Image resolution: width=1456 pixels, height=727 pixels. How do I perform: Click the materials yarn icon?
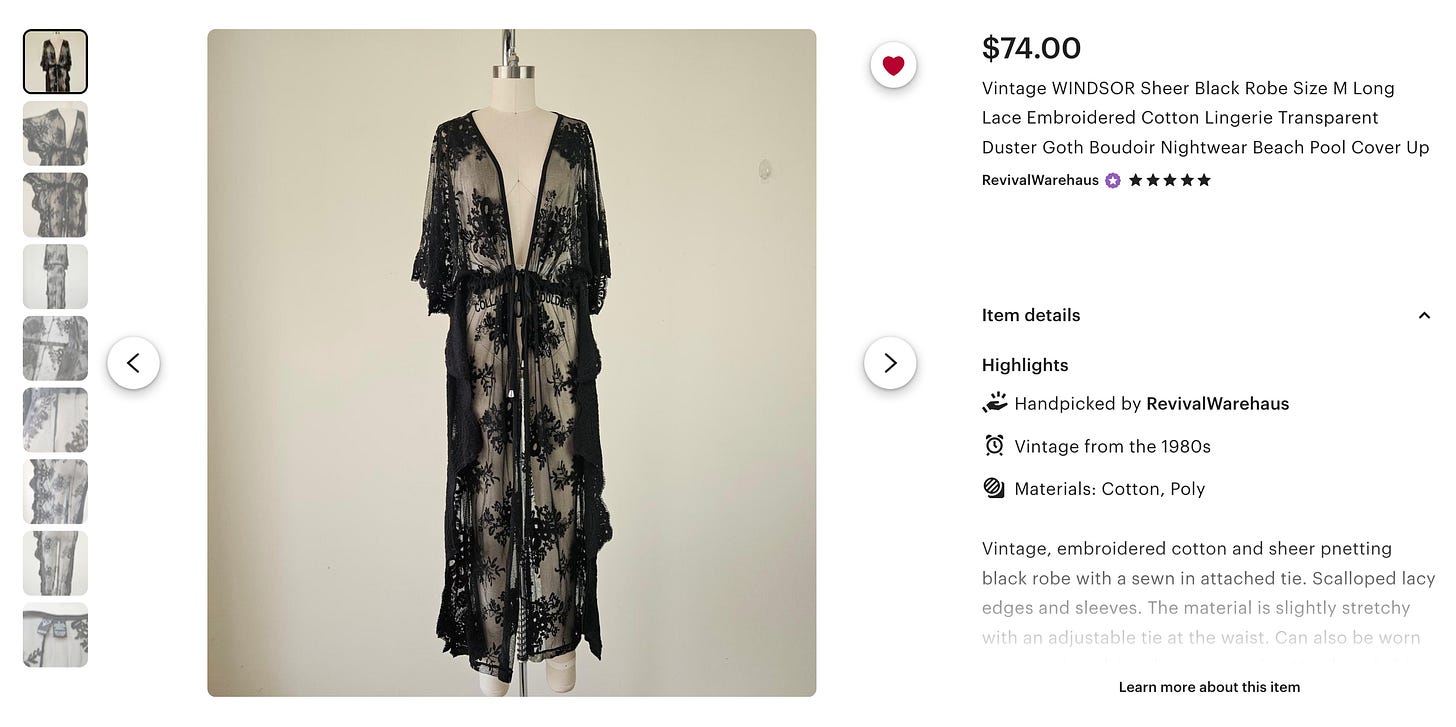(x=994, y=488)
